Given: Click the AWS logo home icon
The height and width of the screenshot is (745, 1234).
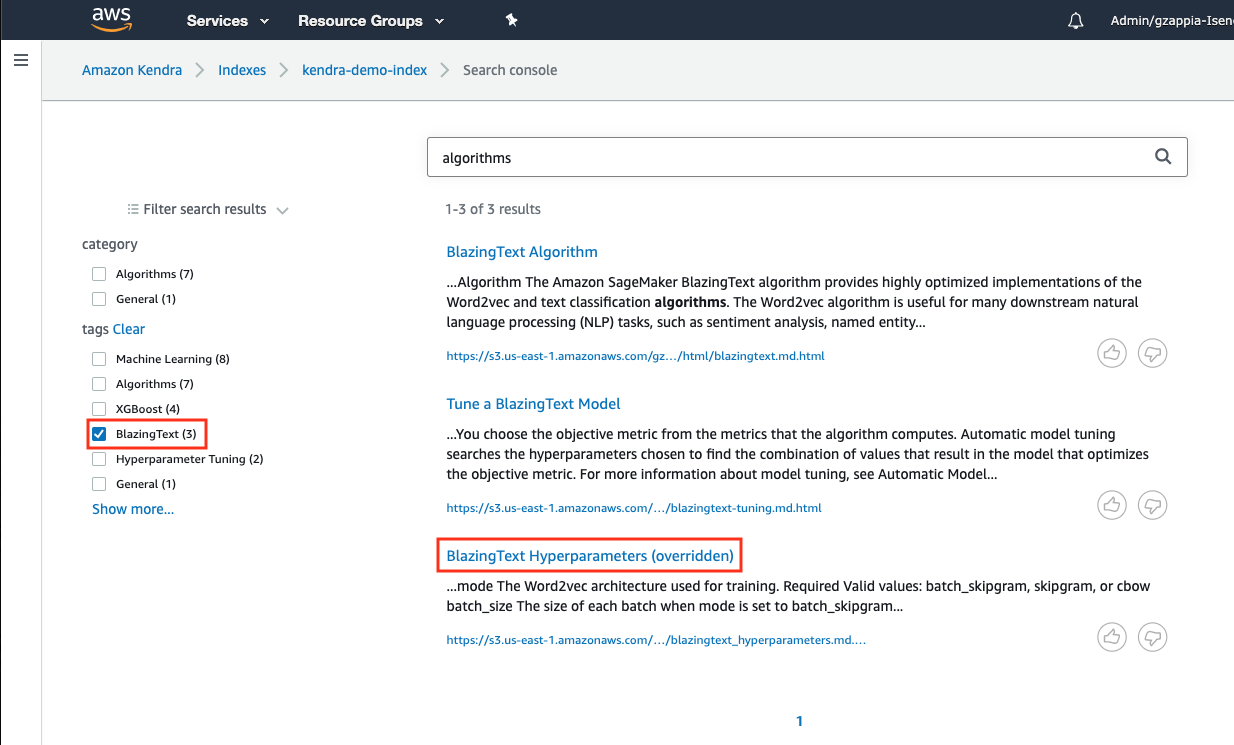Looking at the screenshot, I should tap(111, 19).
